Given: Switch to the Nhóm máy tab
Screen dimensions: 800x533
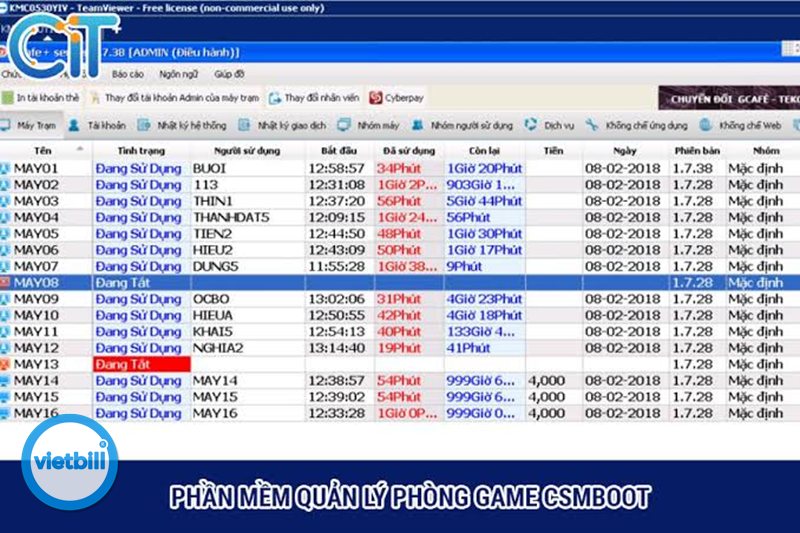Looking at the screenshot, I should (368, 125).
